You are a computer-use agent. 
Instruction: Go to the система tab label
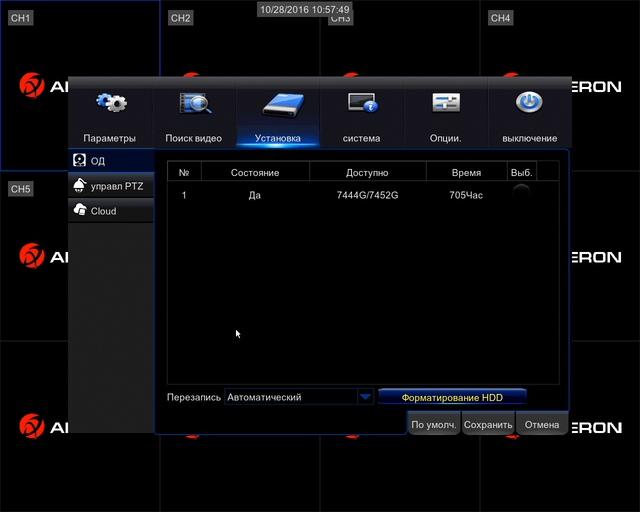click(x=361, y=138)
